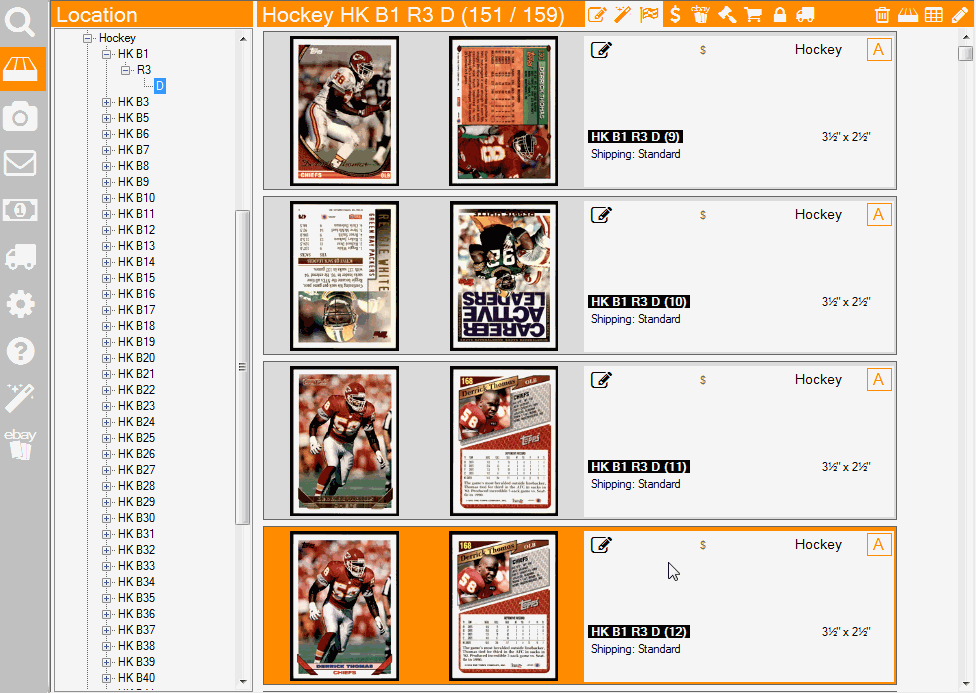Open the settings gear in the sidebar
Screen dimensions: 976x693
(20, 304)
